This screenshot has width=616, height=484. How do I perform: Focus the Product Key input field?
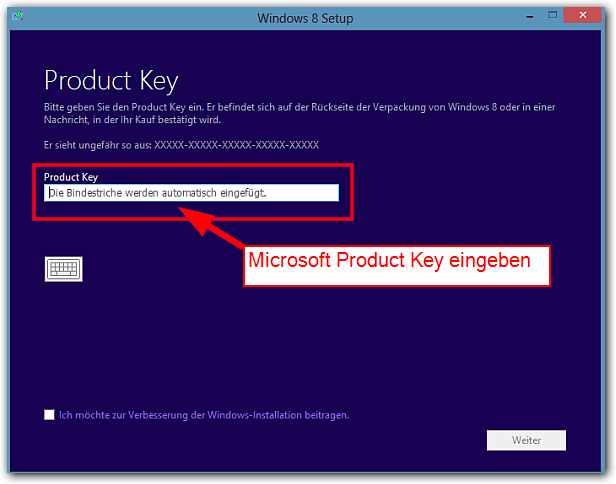pos(191,193)
